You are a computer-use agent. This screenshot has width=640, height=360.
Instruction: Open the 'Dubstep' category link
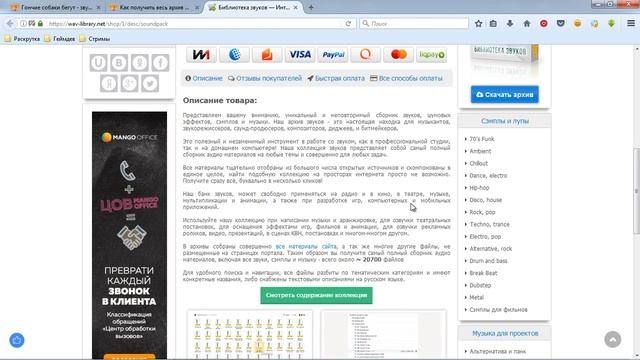[x=480, y=285]
